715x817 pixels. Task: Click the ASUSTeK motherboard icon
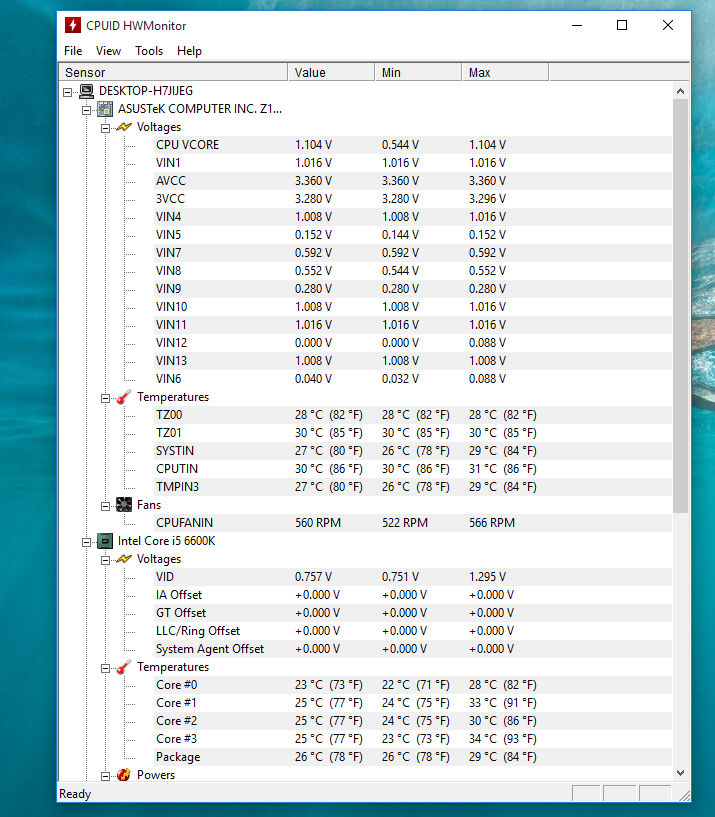[105, 109]
